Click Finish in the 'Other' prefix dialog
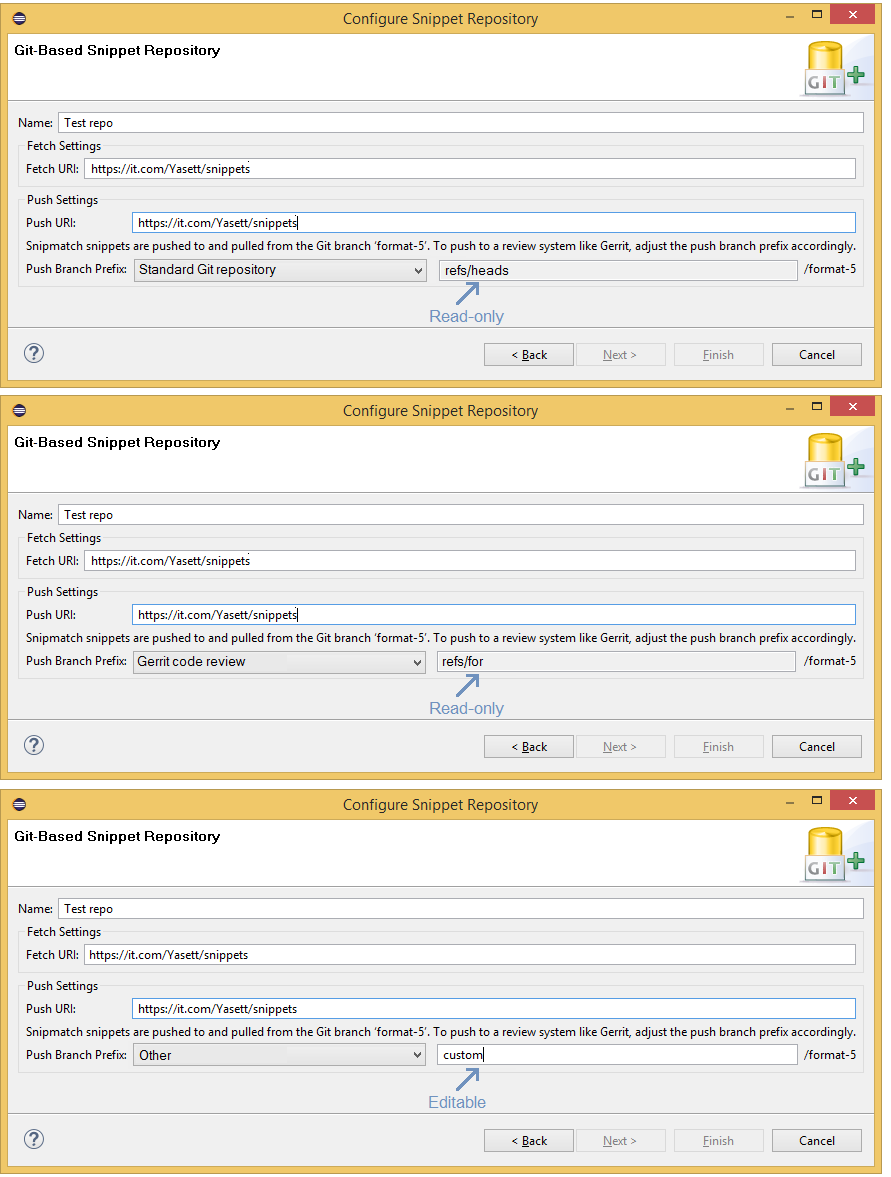The width and height of the screenshot is (891, 1177). click(x=718, y=1140)
